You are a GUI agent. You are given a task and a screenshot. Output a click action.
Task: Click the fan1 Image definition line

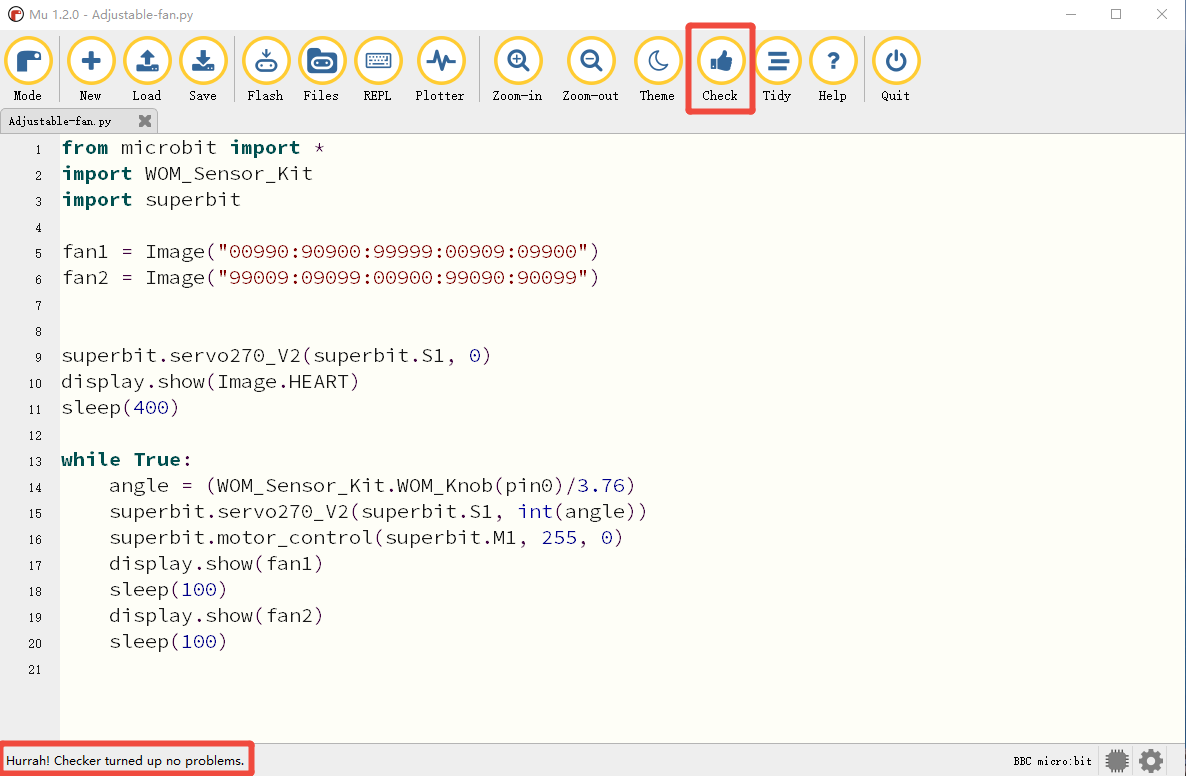click(x=331, y=252)
